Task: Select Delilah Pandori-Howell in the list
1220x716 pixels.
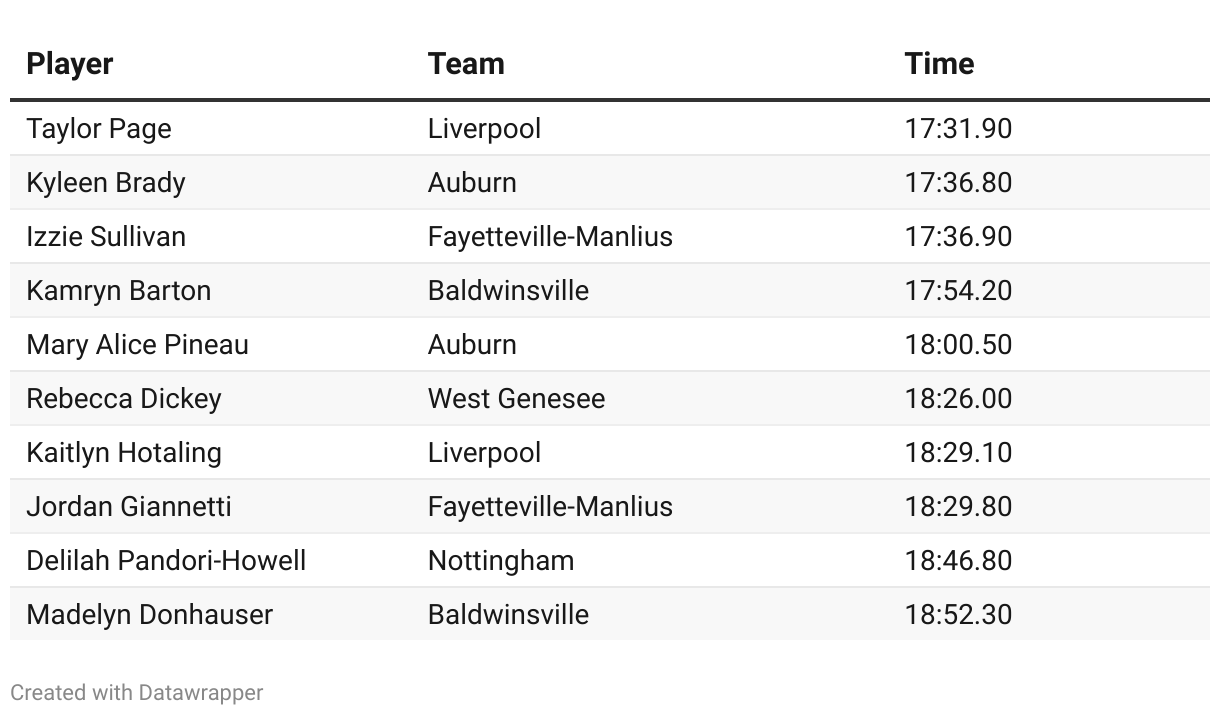Action: (x=166, y=561)
